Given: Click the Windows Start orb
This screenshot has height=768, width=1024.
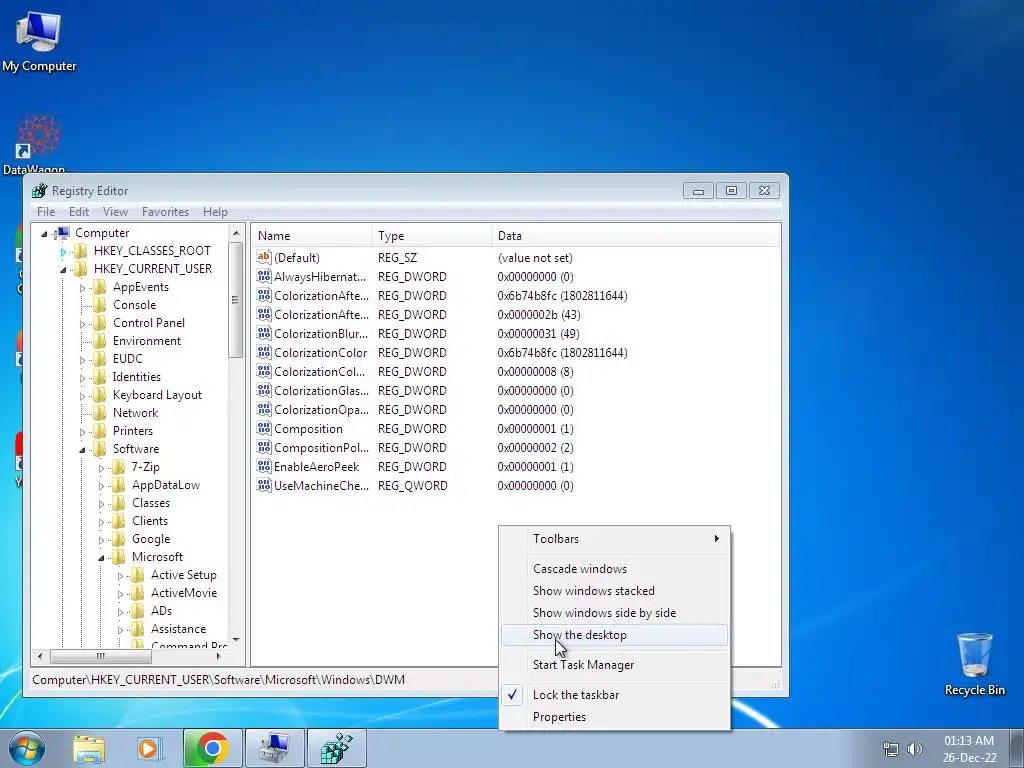Looking at the screenshot, I should [x=26, y=748].
